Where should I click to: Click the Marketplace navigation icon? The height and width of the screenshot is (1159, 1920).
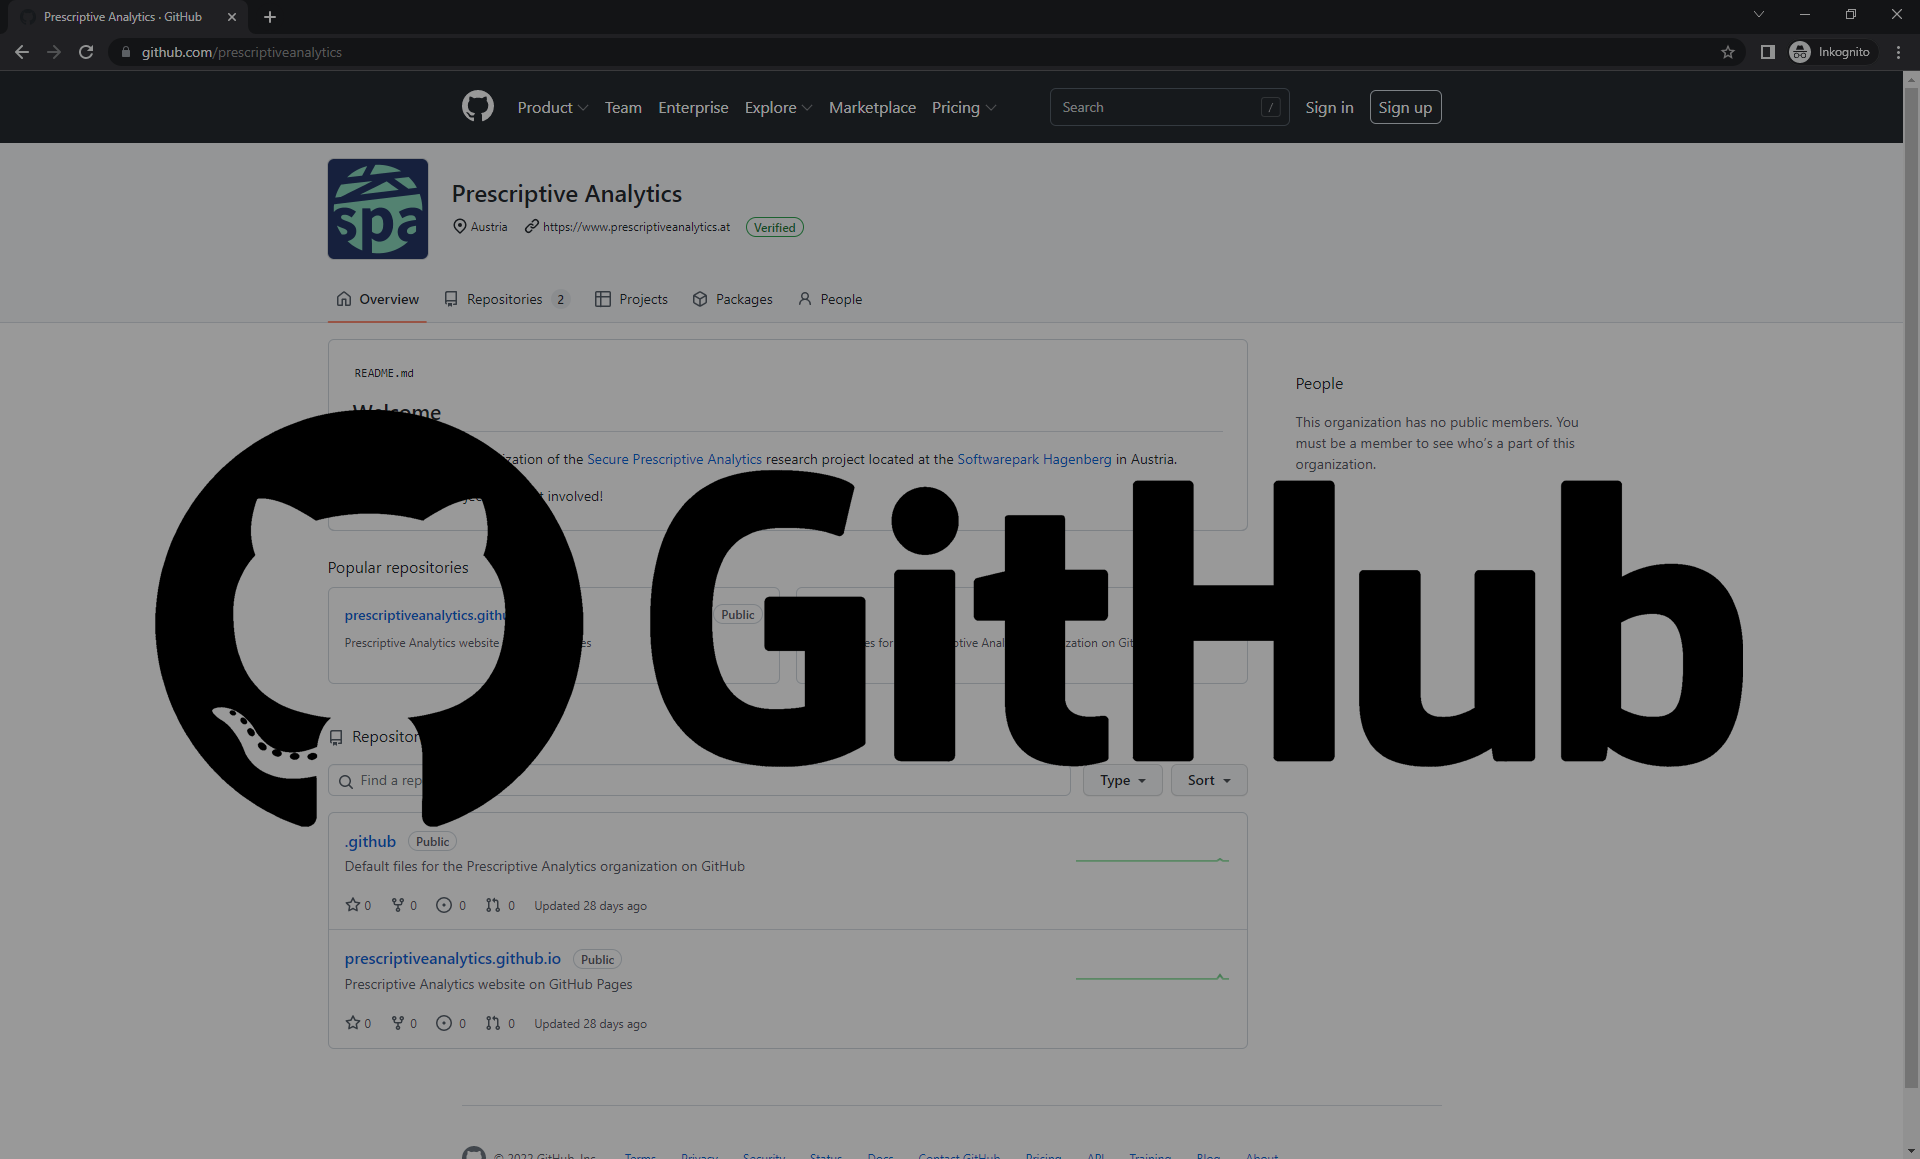[874, 107]
